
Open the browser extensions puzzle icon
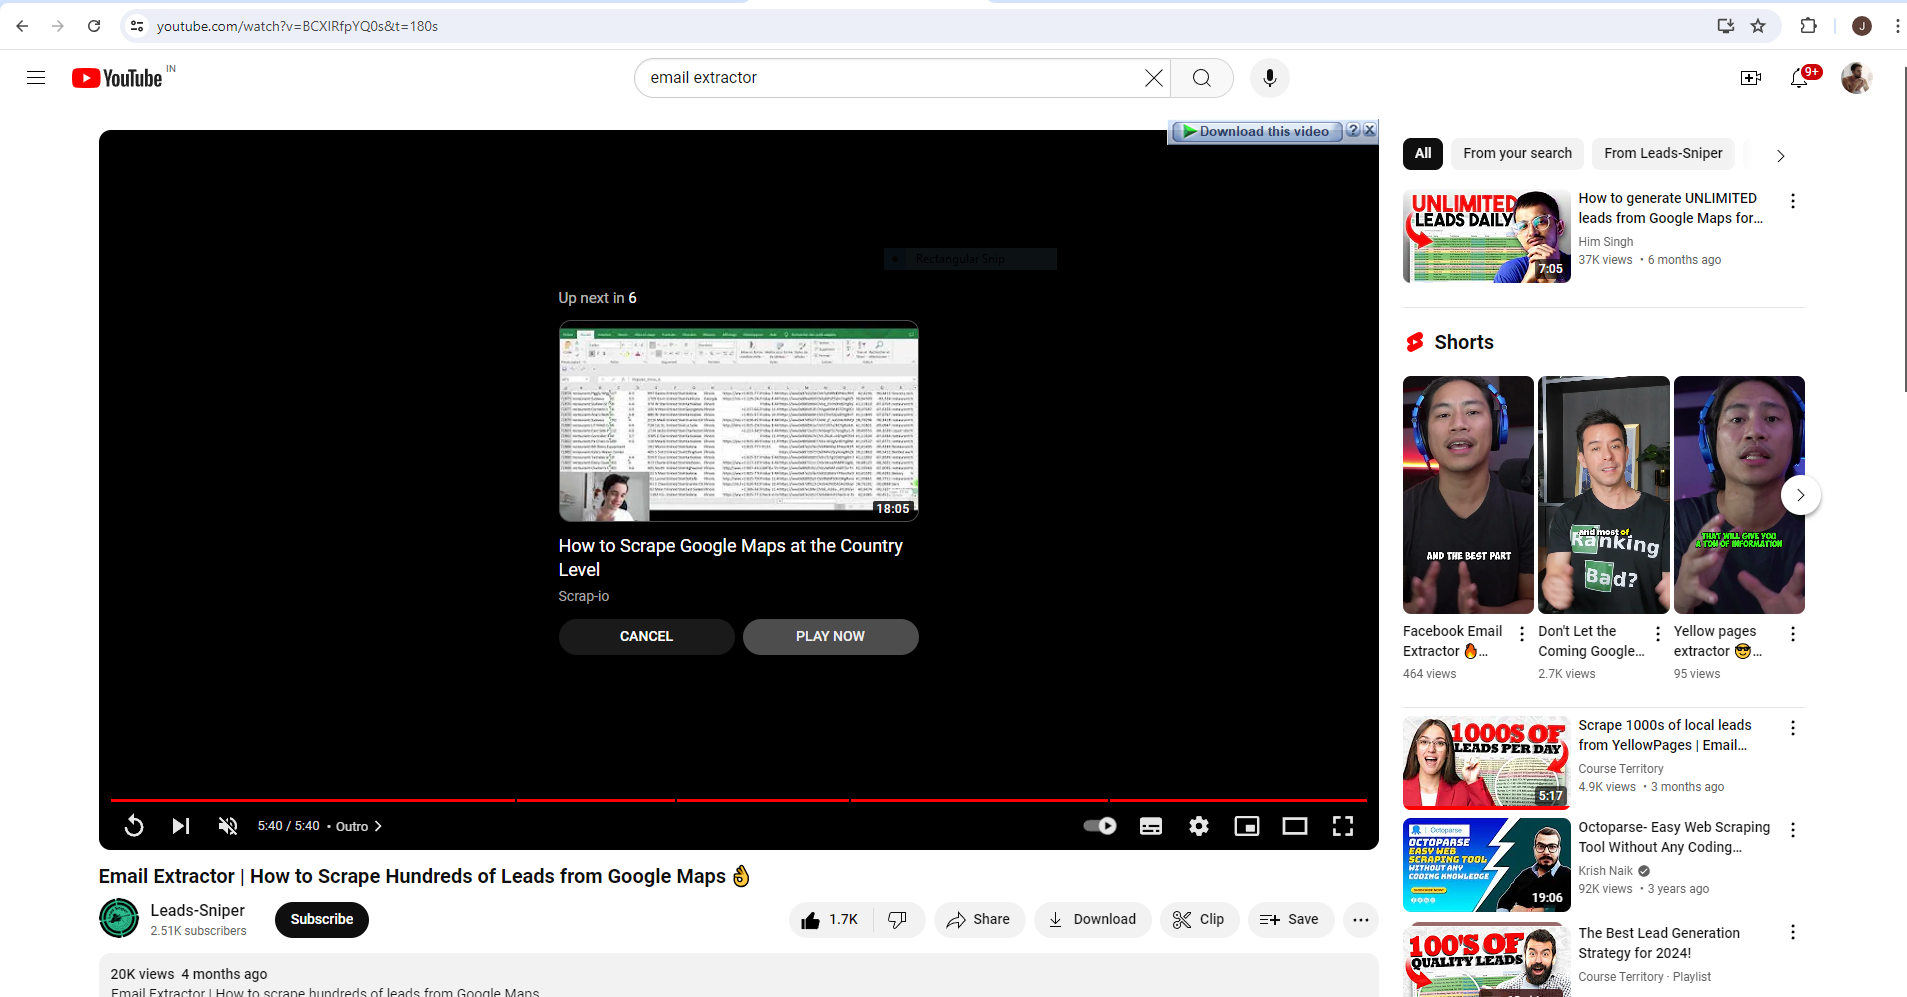tap(1808, 26)
